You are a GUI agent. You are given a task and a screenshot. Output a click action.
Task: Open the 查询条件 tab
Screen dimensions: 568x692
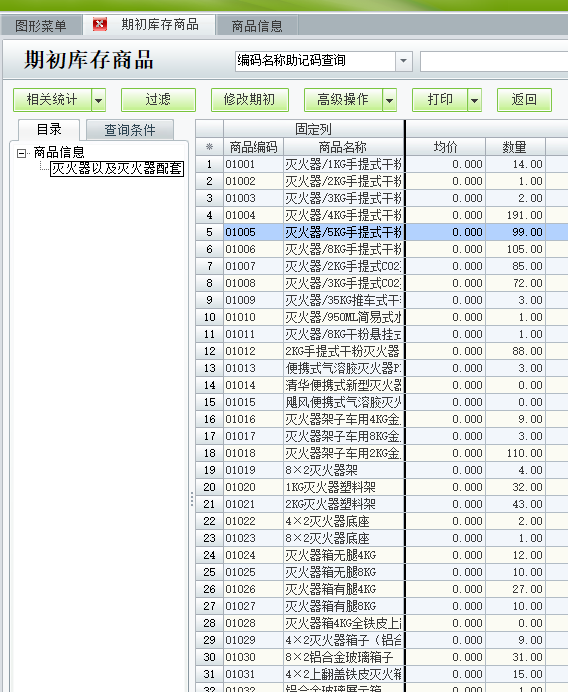(130, 130)
